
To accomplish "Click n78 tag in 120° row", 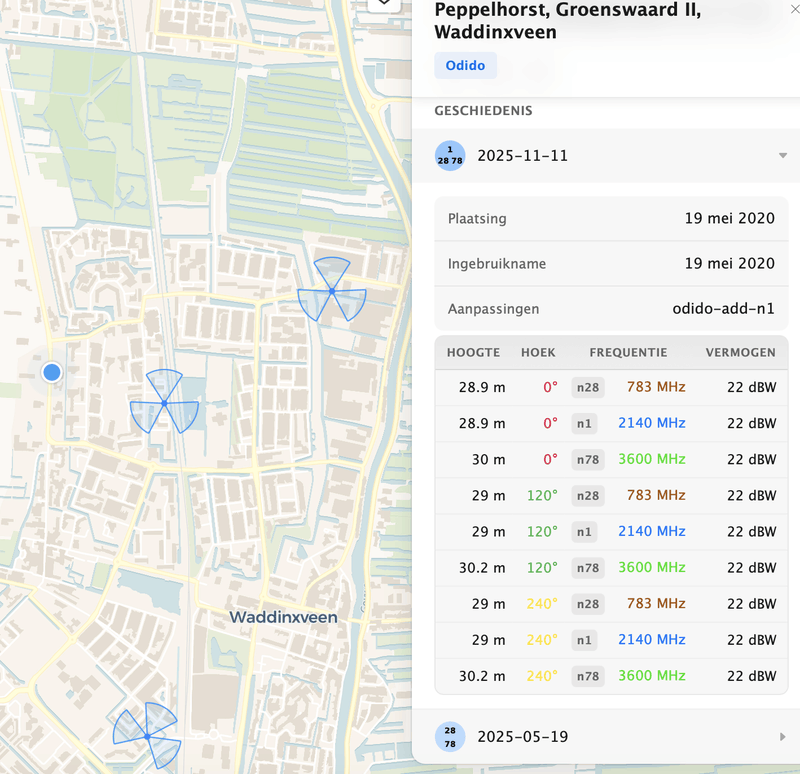I will (x=588, y=568).
